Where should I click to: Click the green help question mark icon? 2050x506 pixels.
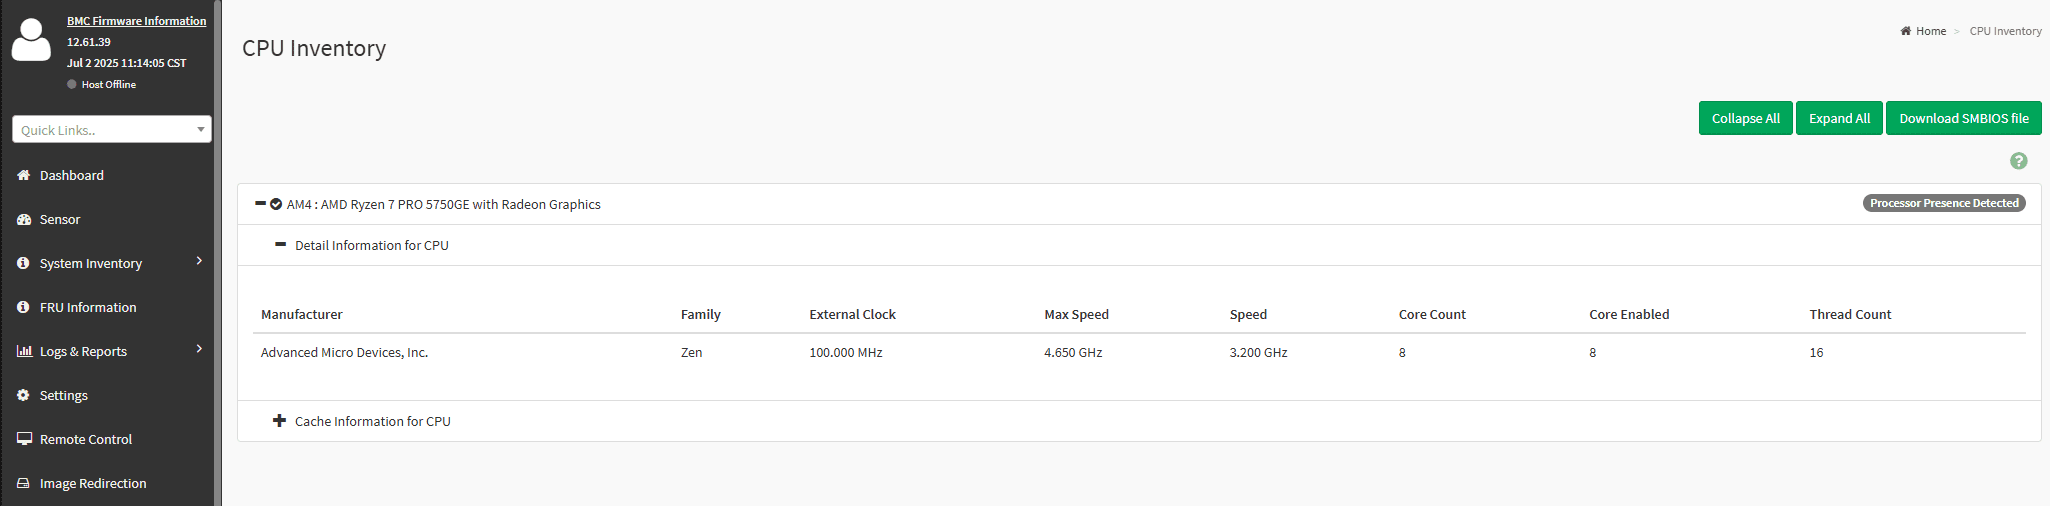[2018, 161]
